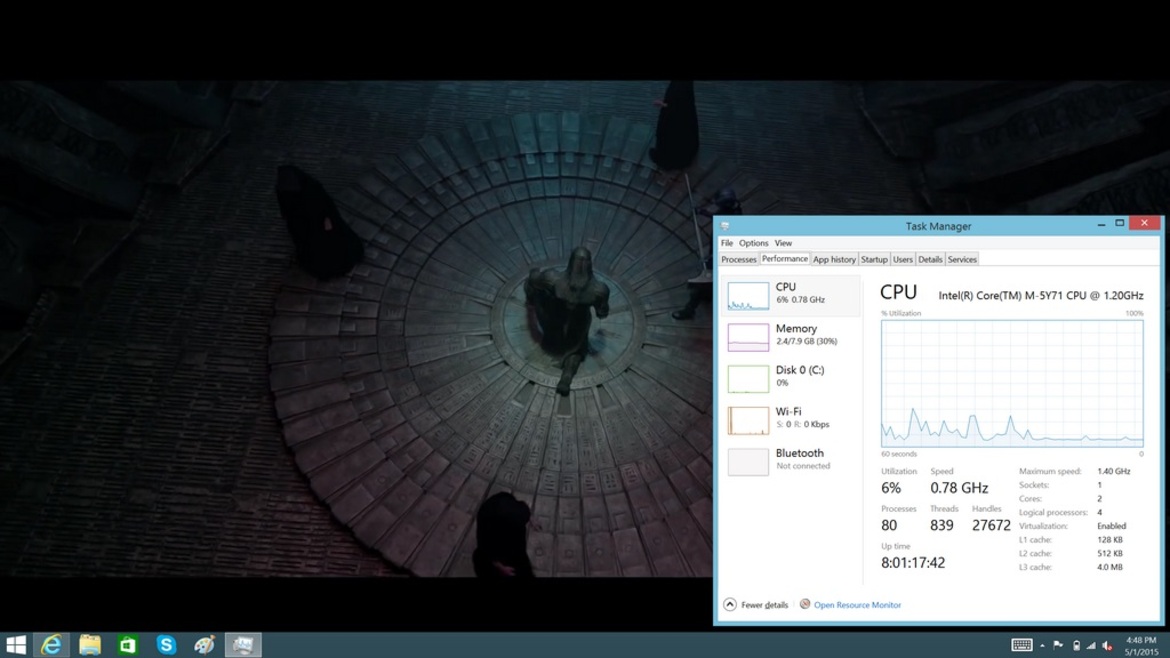Click the Intel Core M-5Y71 CPU name
The width and height of the screenshot is (1170, 658).
pyautogui.click(x=1041, y=295)
